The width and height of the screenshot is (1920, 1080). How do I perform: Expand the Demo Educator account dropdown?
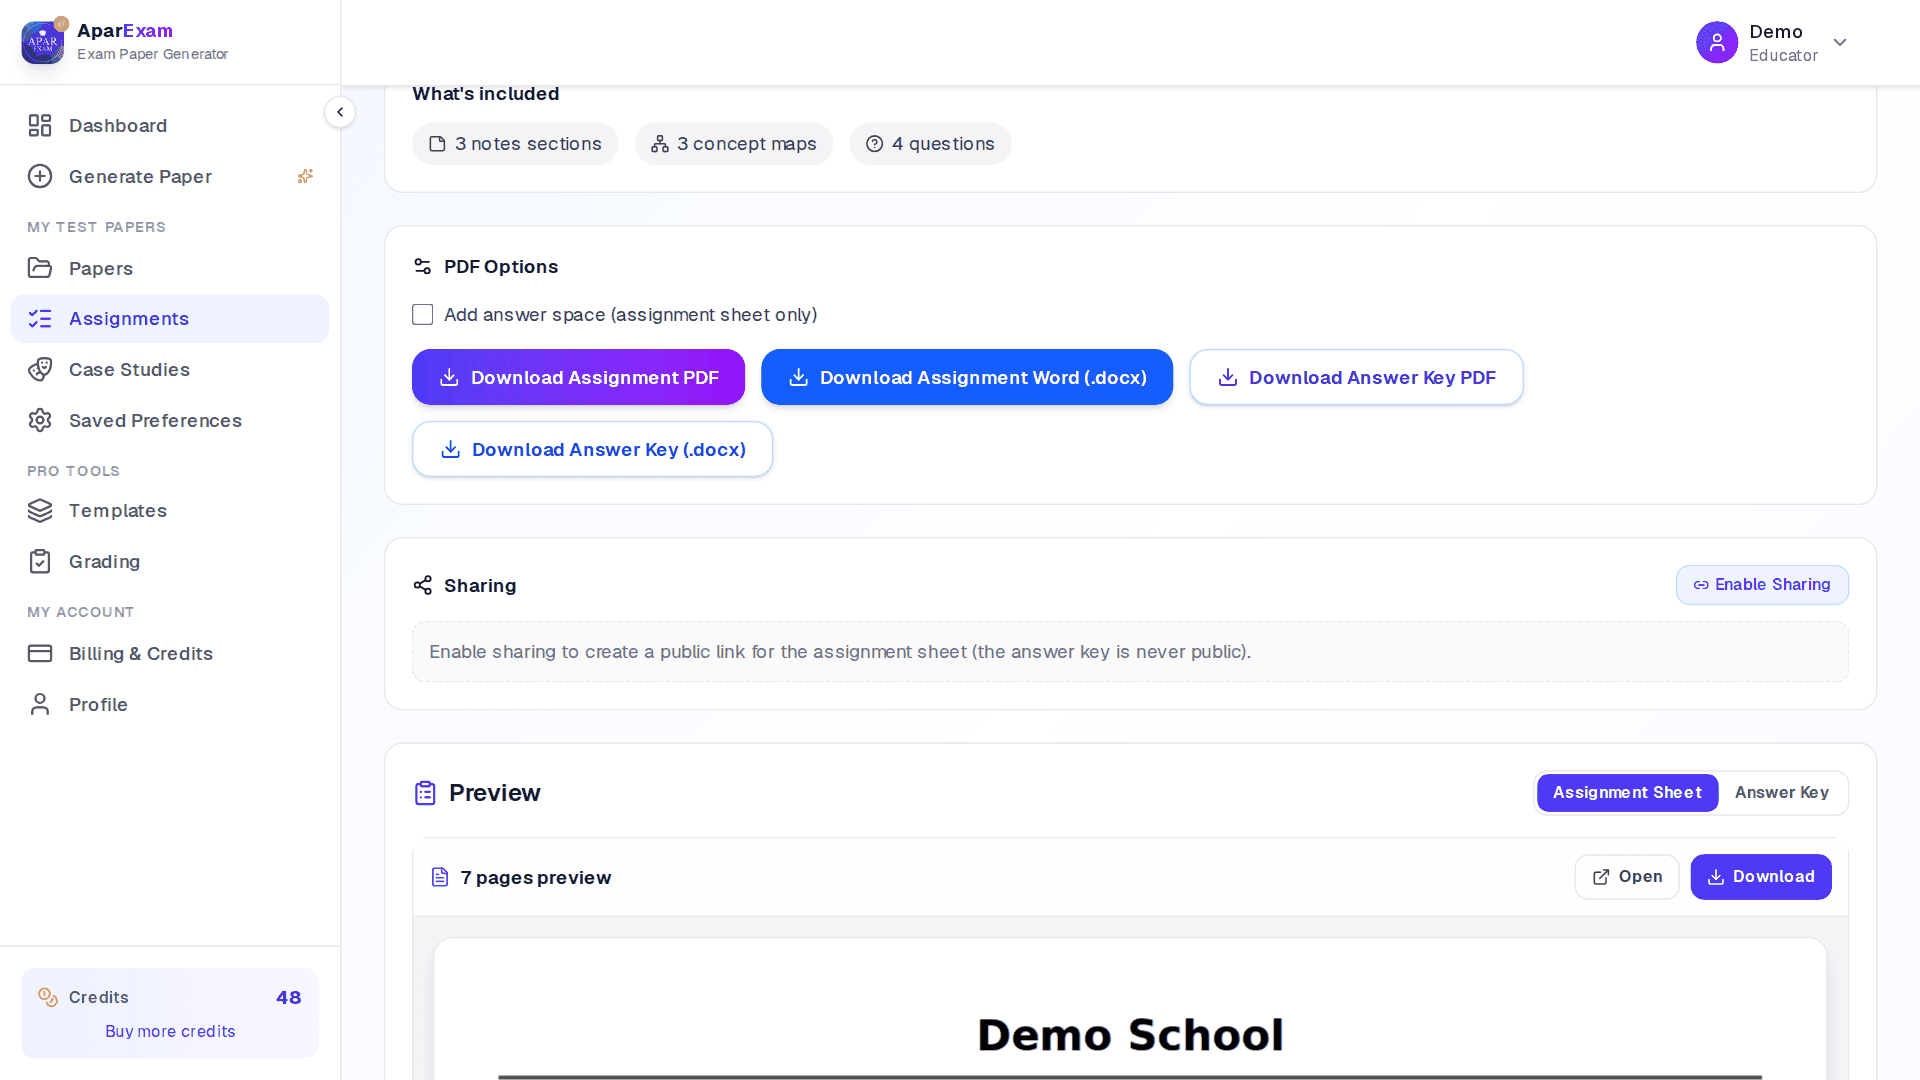click(1840, 42)
